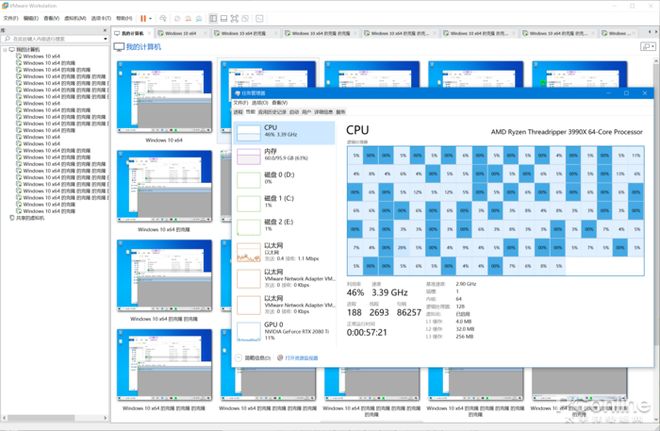Click the console view toolbar icon

click(x=259, y=19)
